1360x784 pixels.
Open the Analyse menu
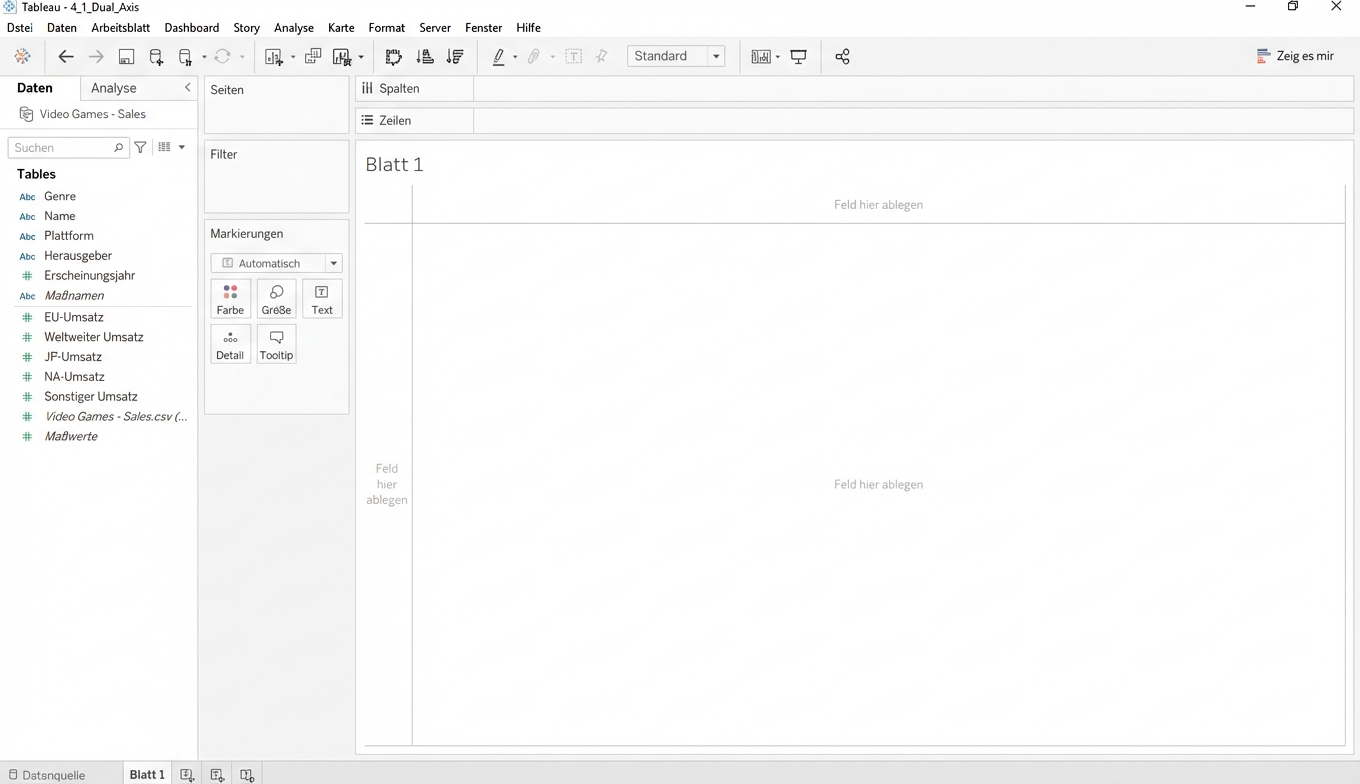click(x=293, y=27)
